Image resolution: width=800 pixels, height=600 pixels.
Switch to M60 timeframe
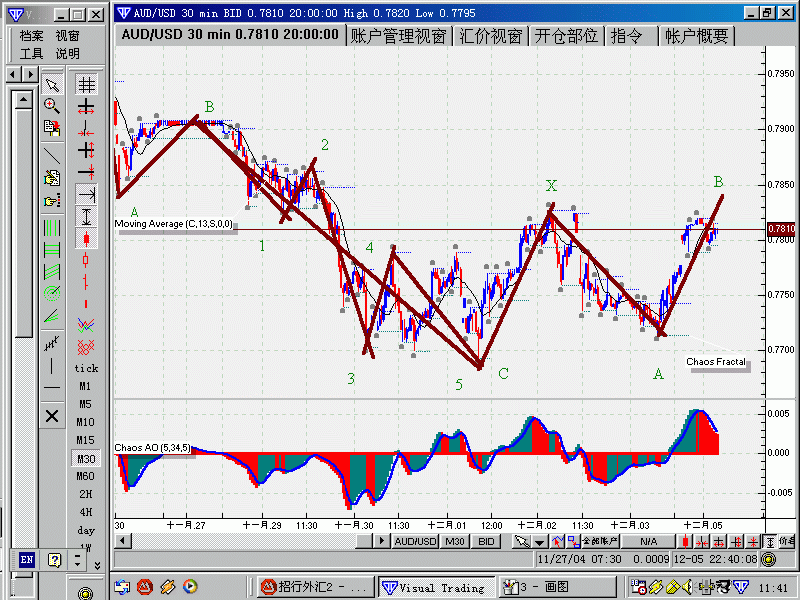85,476
